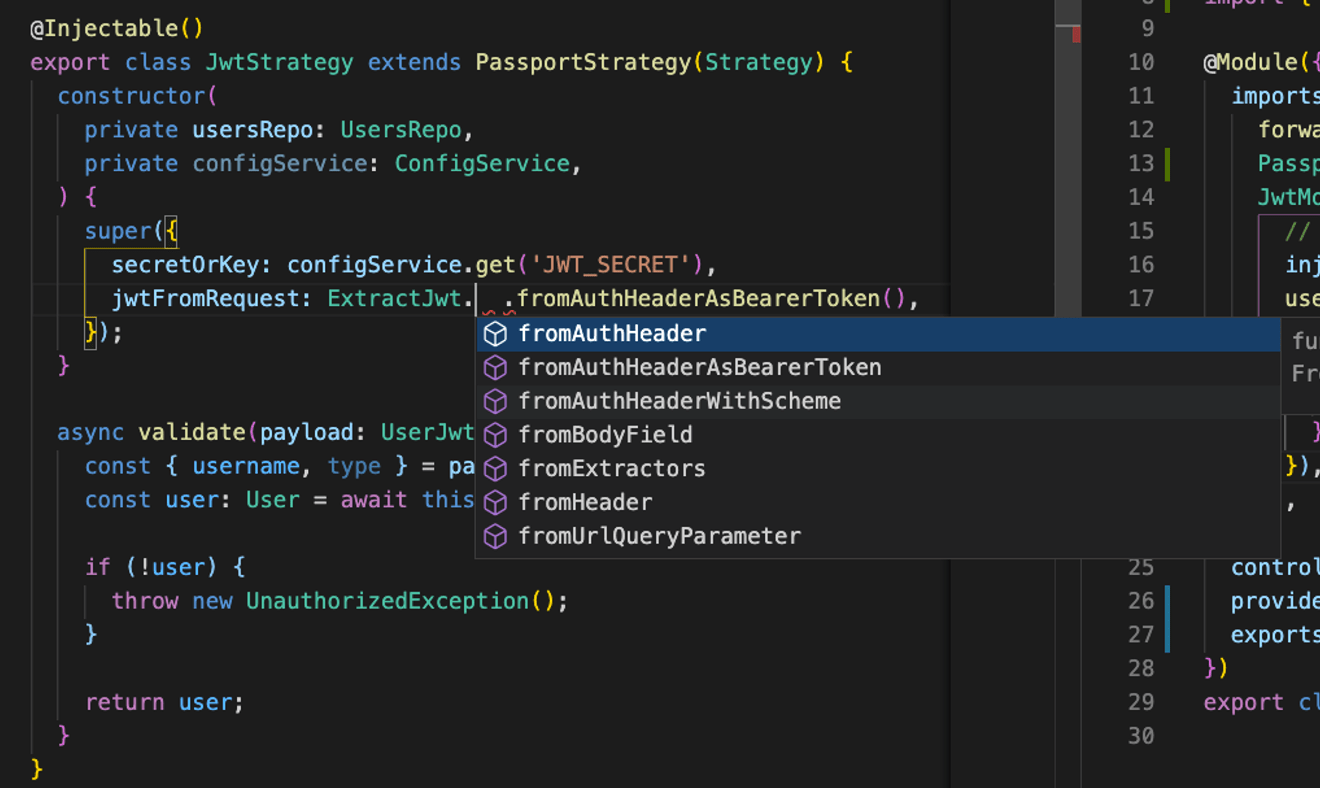
Task: Click the cube icon beside fromExtractors
Action: 496,468
